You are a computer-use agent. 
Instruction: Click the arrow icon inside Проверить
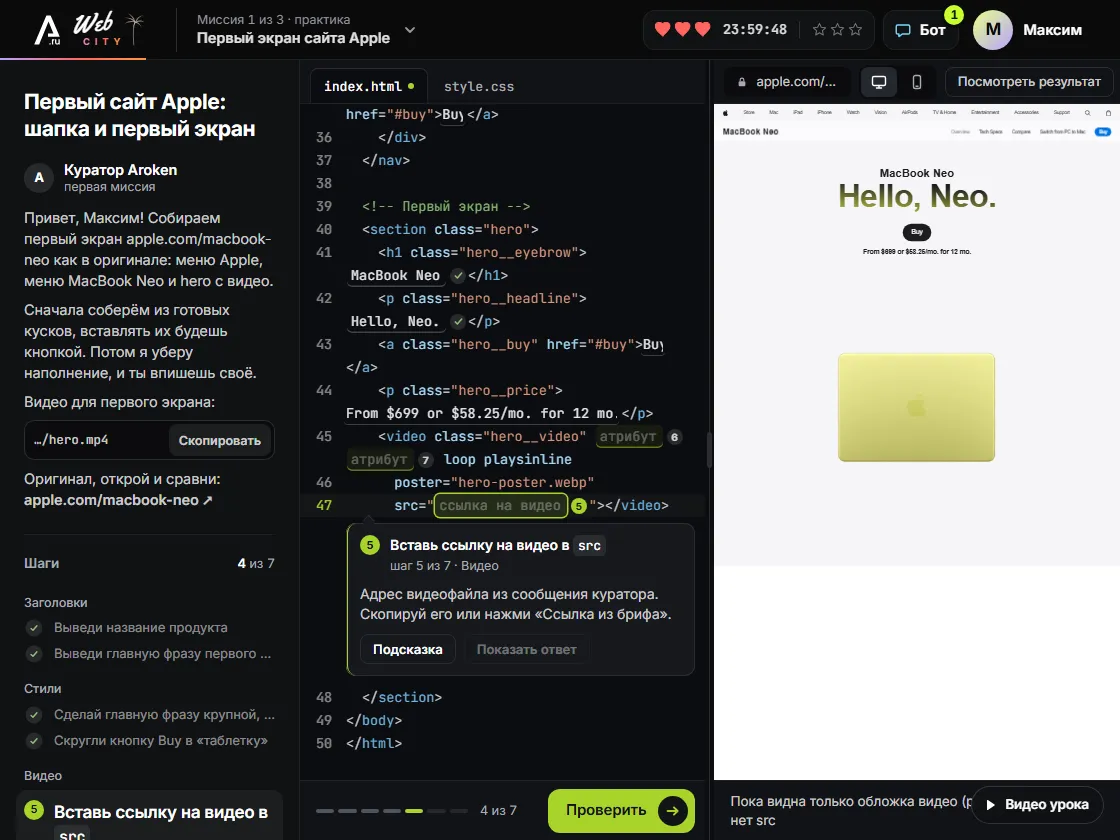click(x=672, y=811)
